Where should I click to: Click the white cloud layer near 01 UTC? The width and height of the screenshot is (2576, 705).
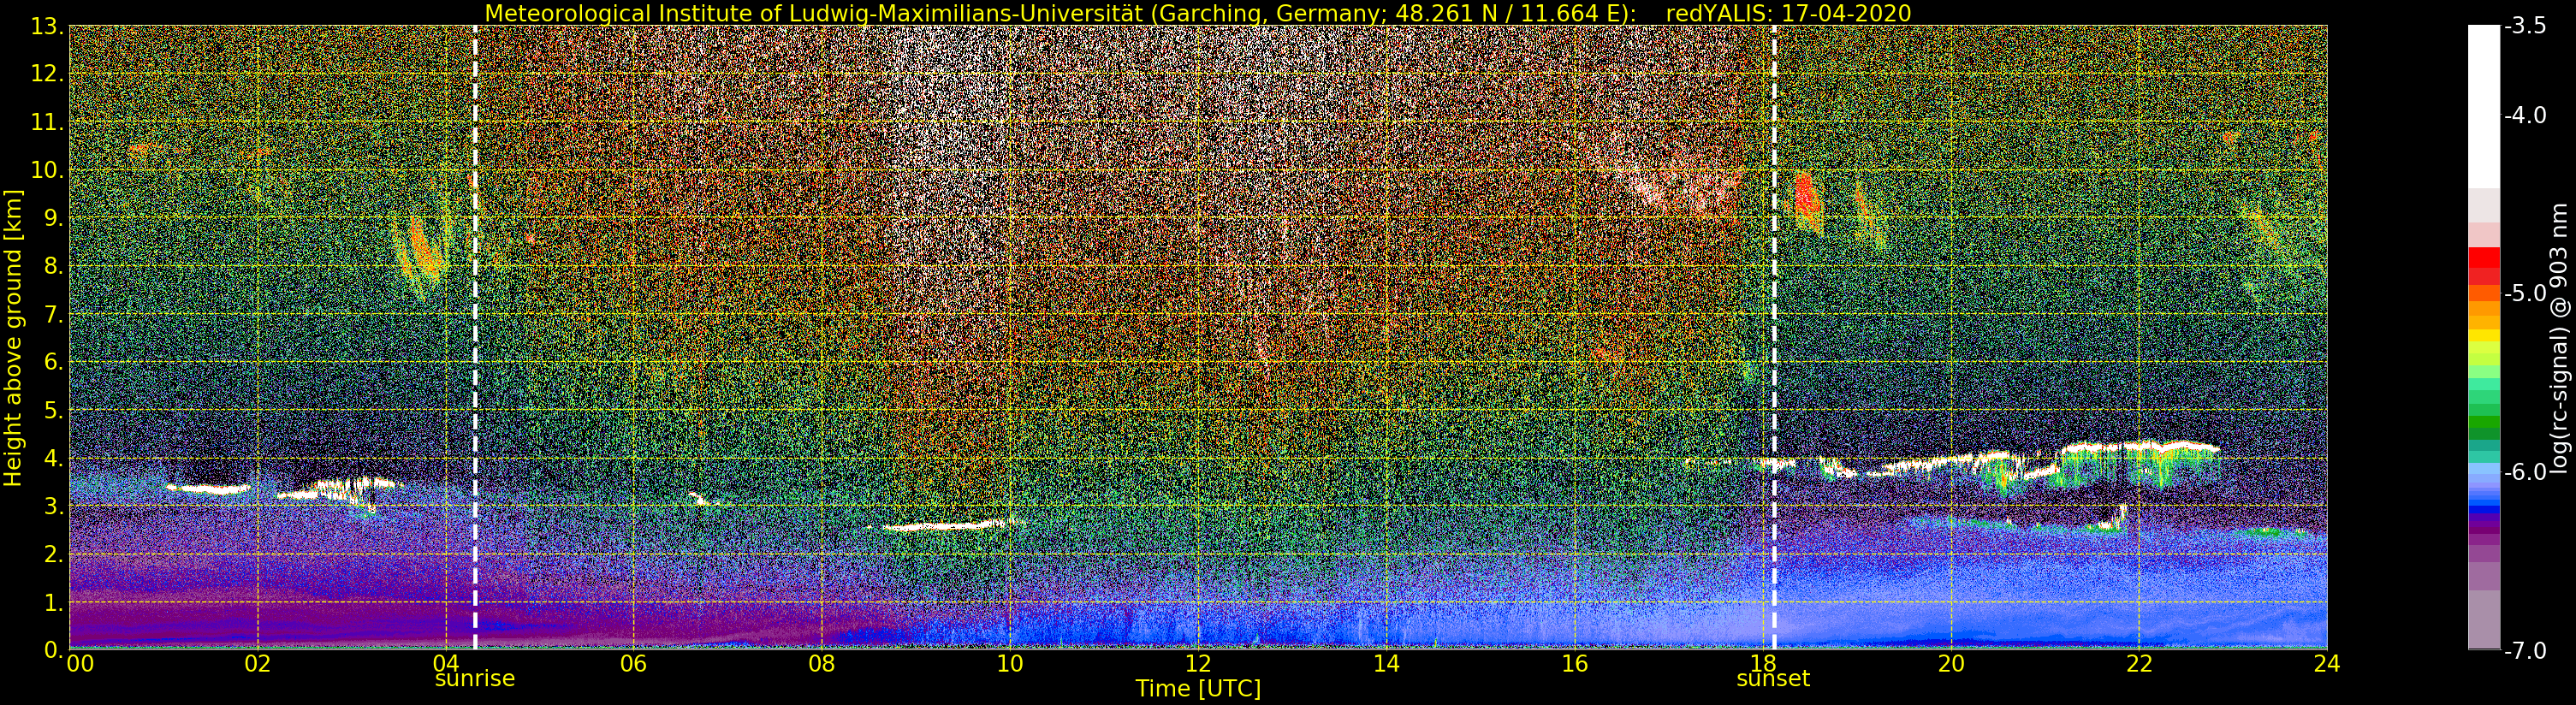coord(208,489)
